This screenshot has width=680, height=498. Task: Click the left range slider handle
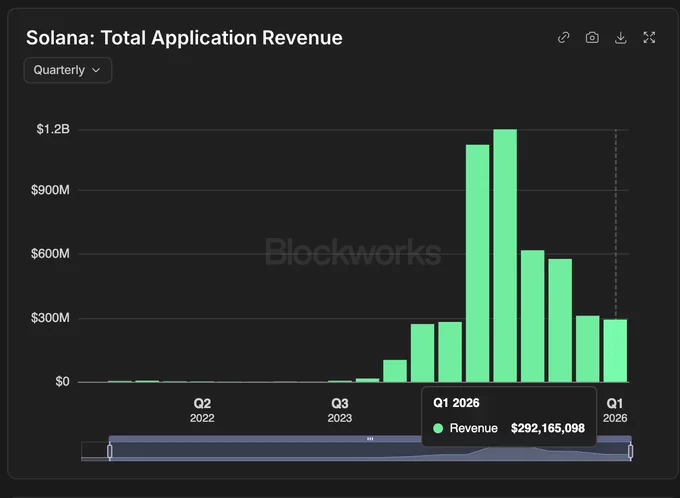tap(110, 452)
